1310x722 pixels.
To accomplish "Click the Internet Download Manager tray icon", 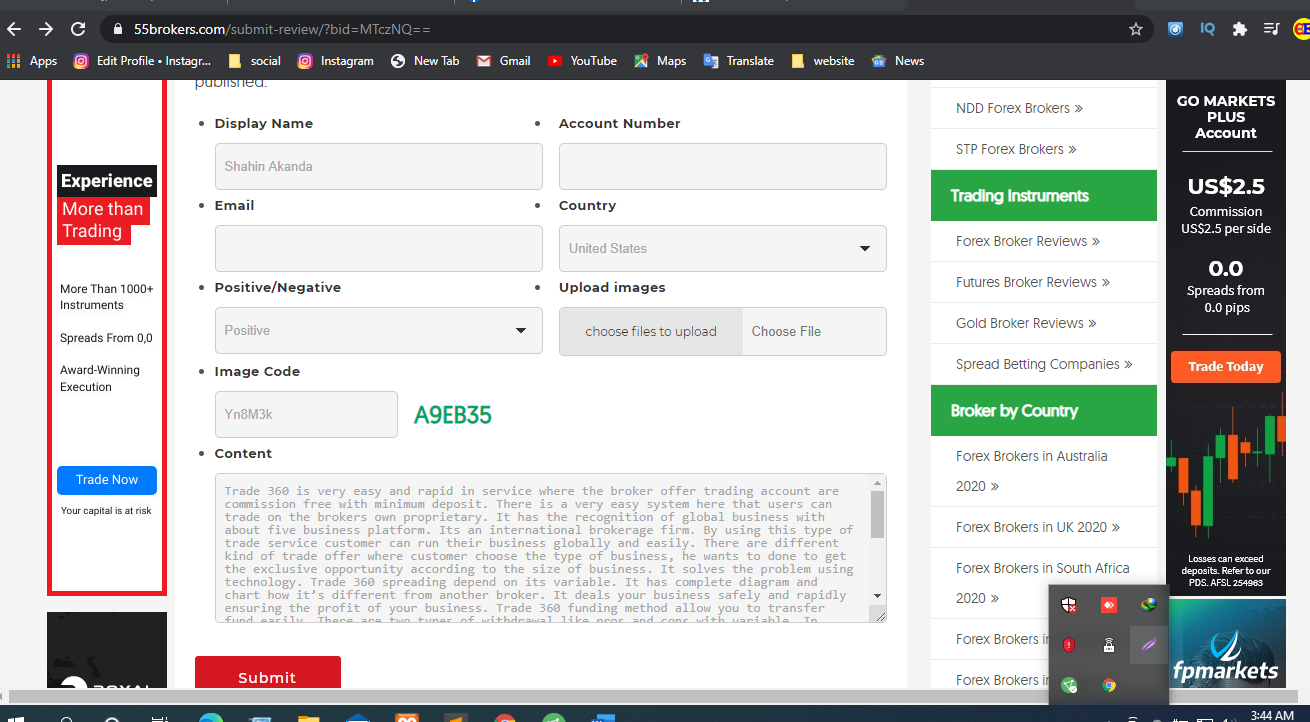I will (x=1148, y=605).
